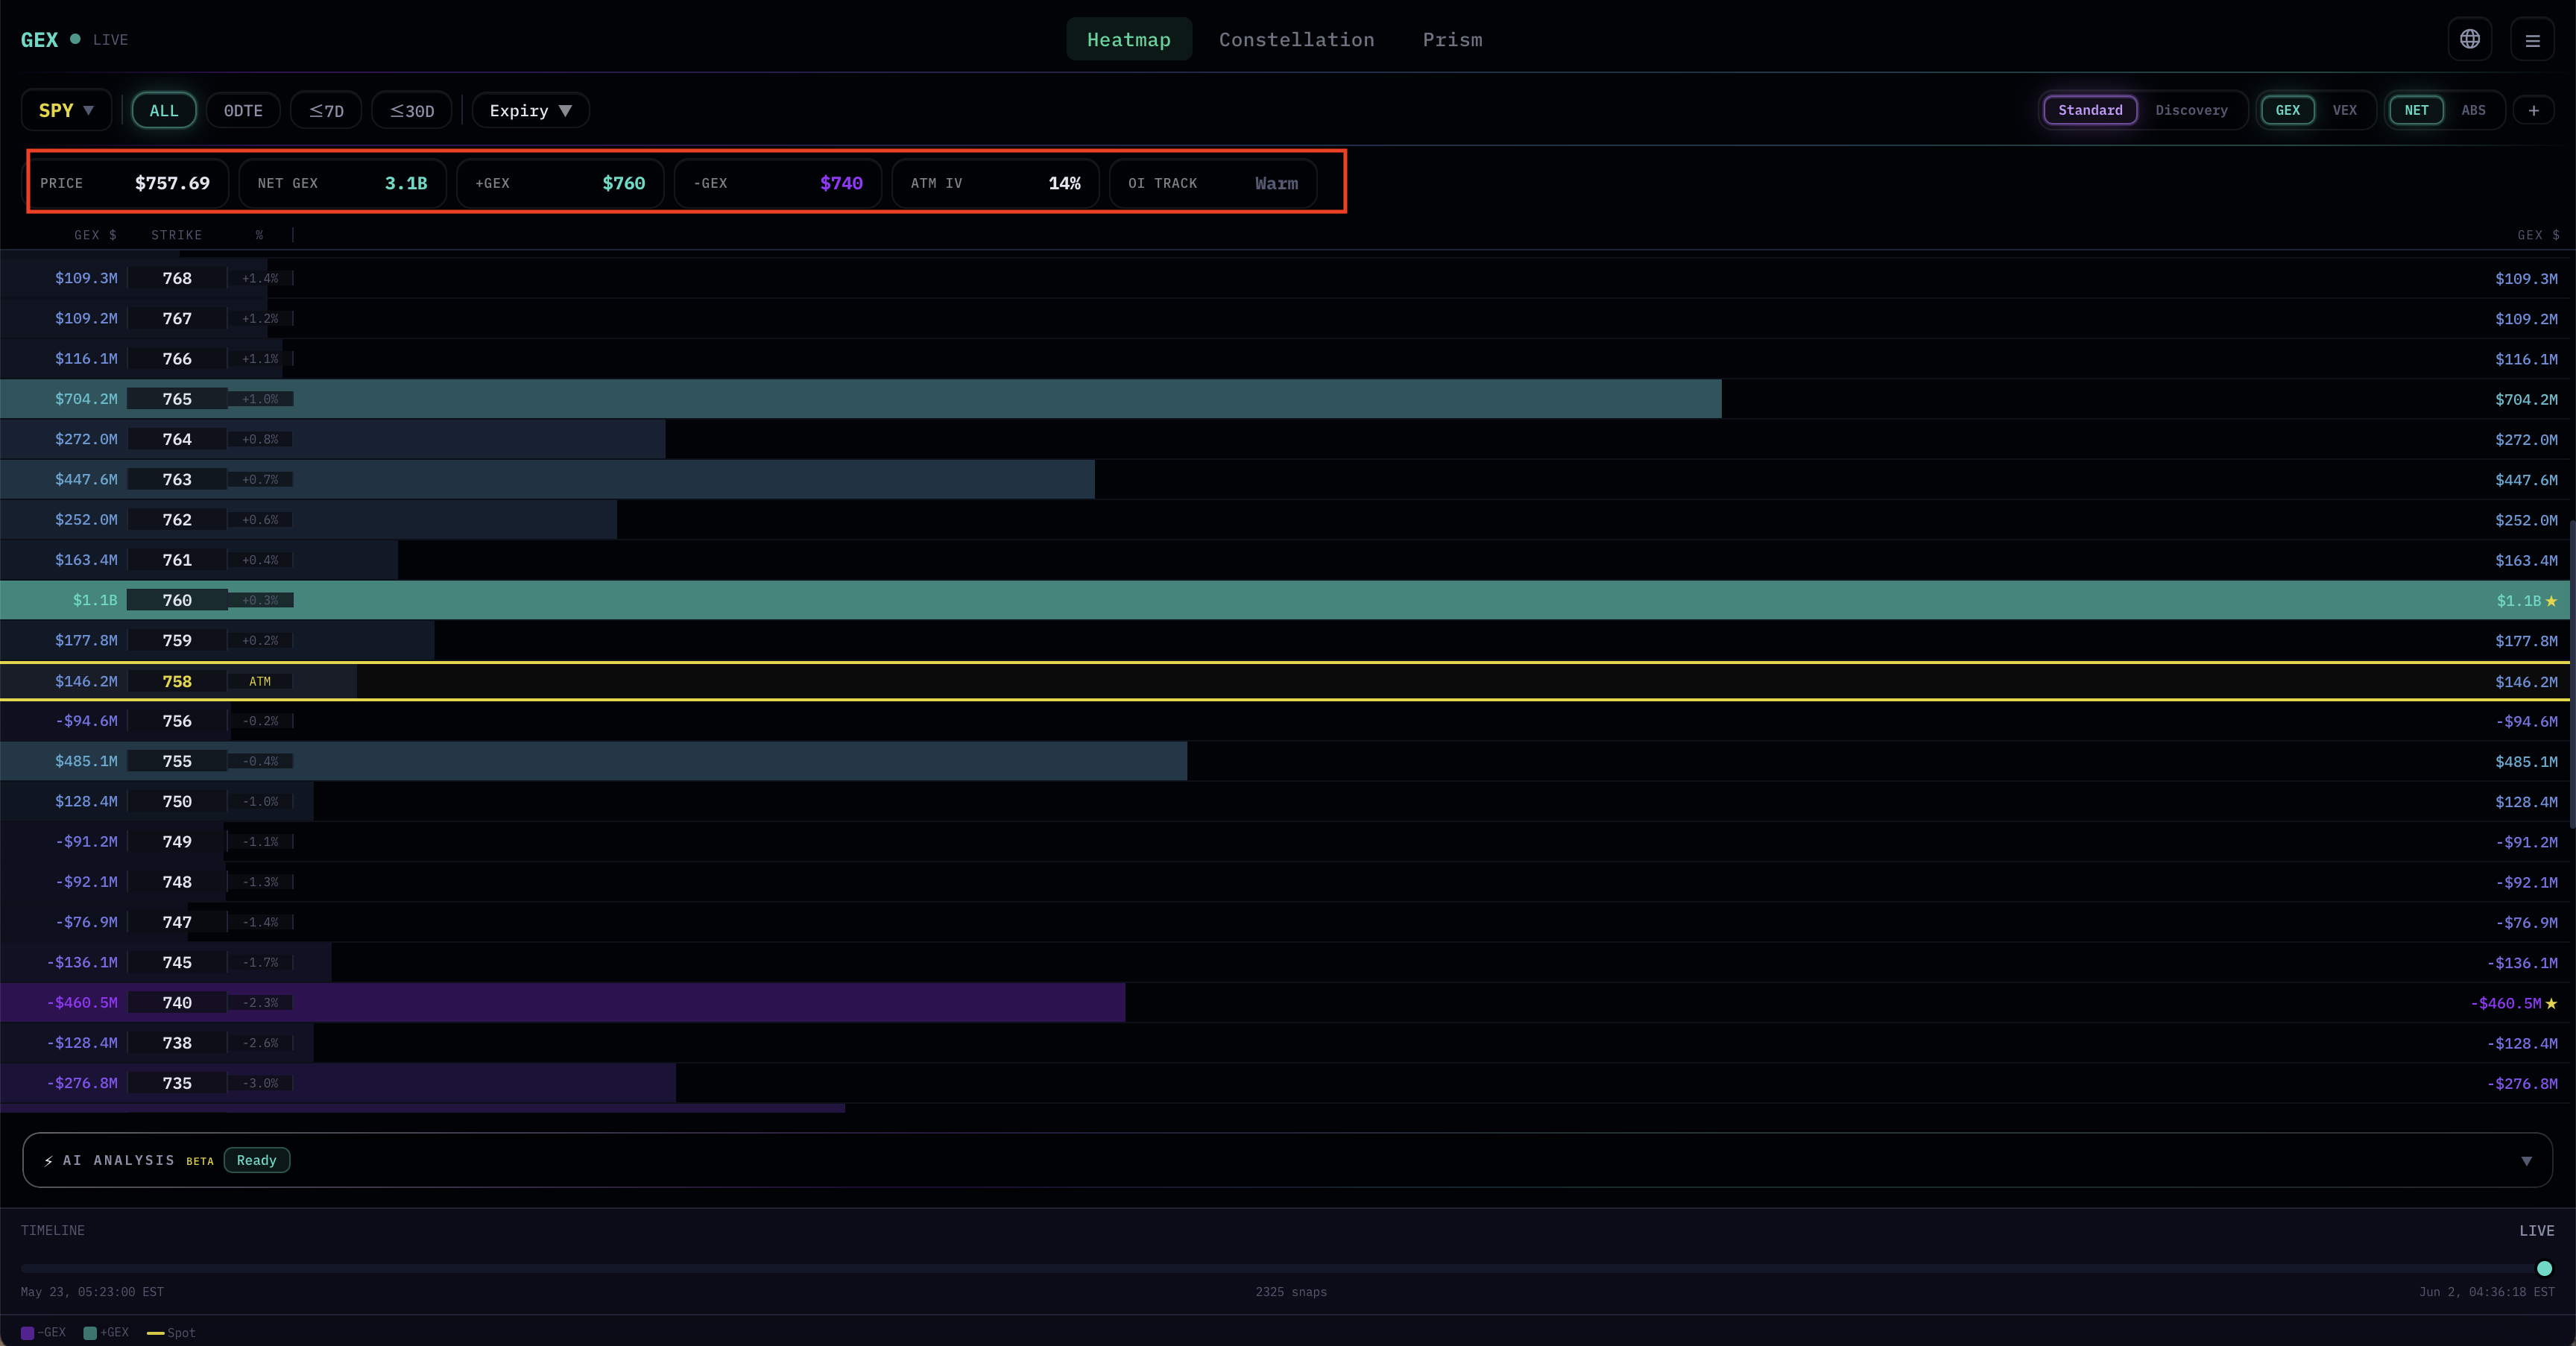The image size is (2576, 1346).
Task: Click the ATM IV 14% card
Action: tap(995, 183)
